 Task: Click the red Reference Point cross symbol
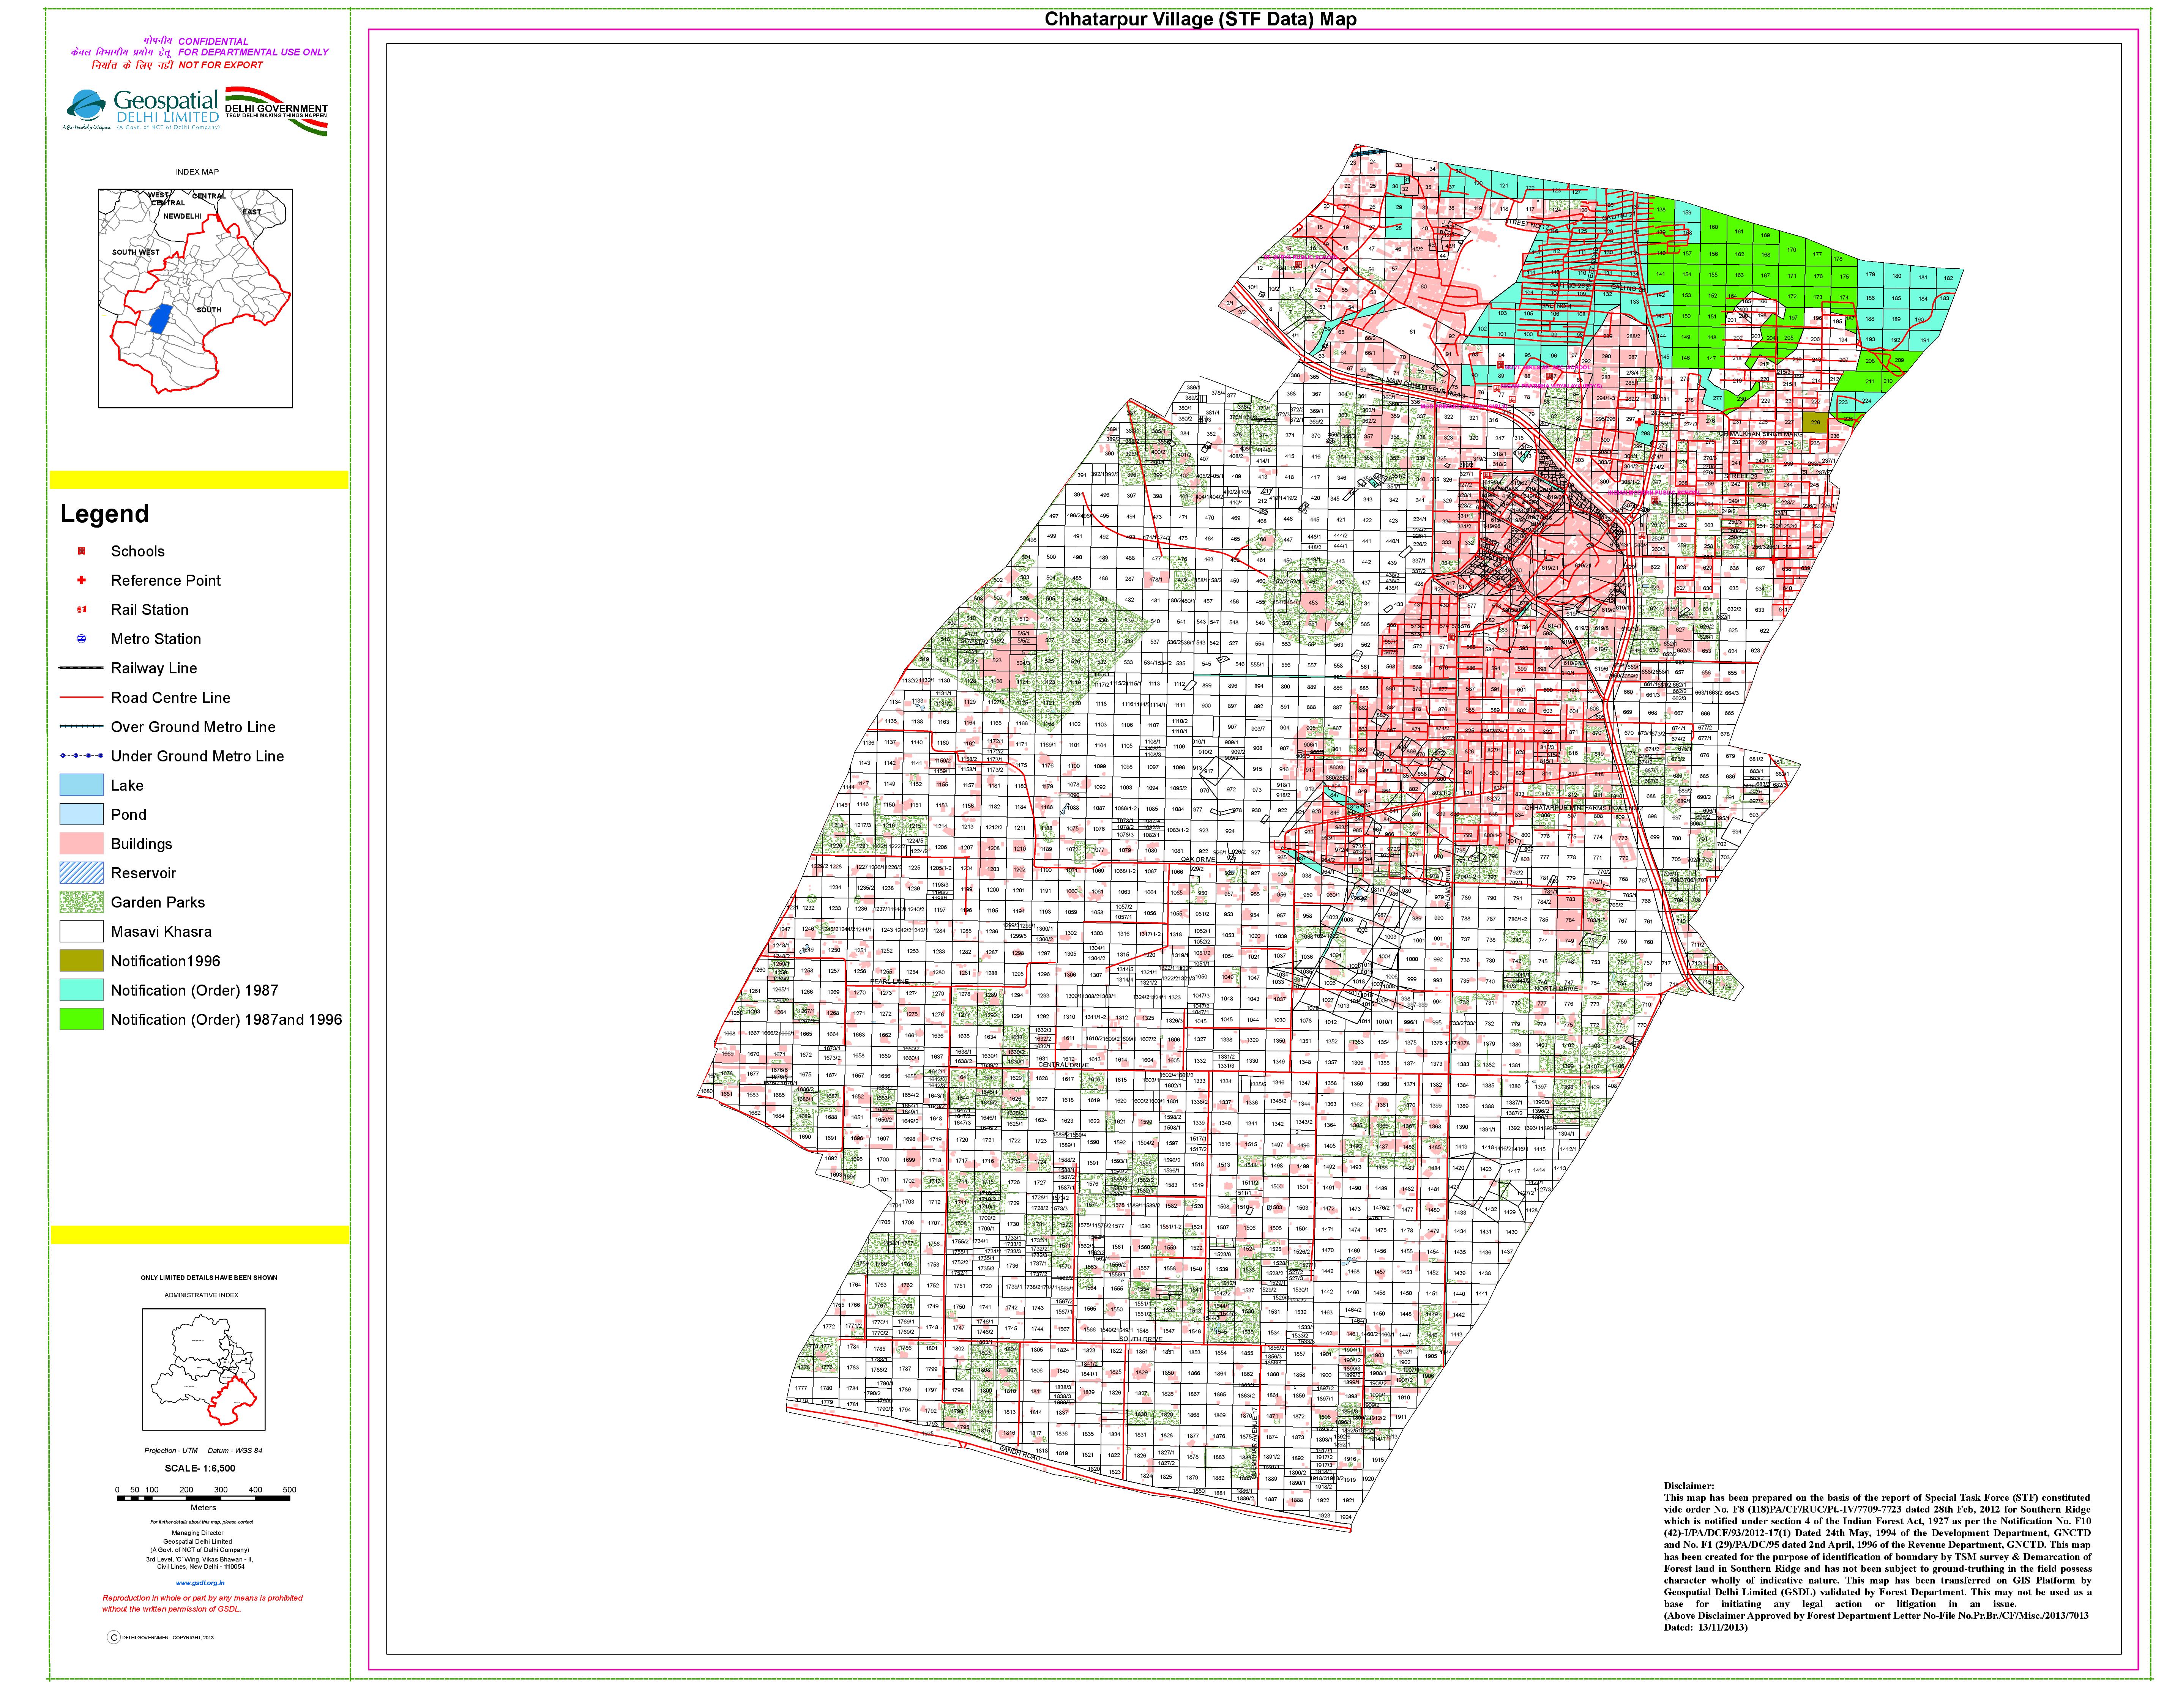click(x=82, y=580)
